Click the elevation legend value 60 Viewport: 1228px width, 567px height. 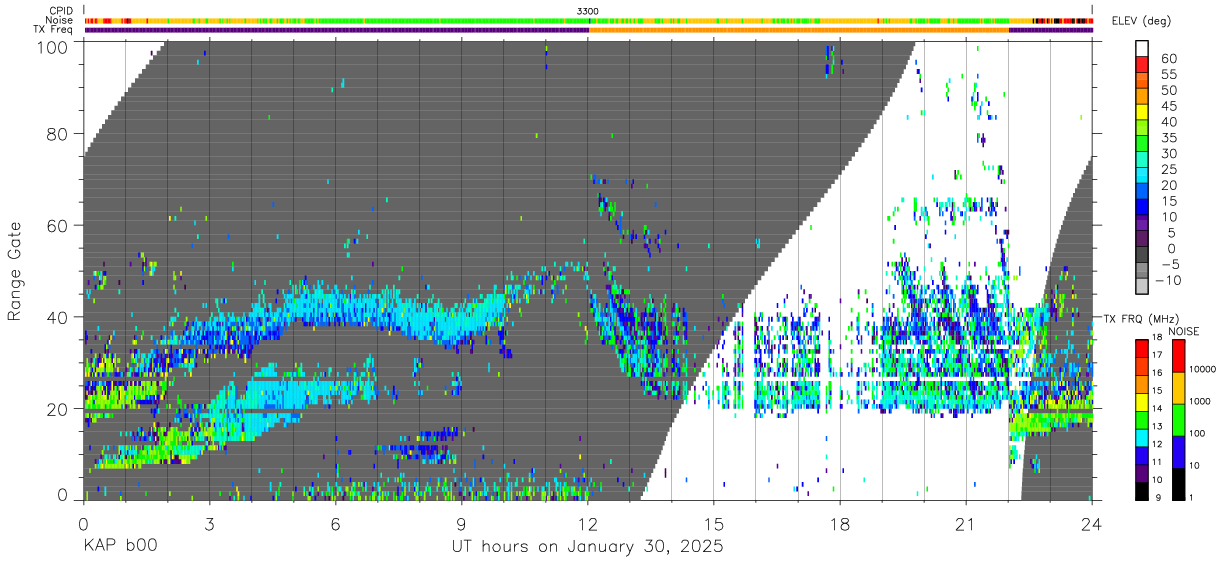pyautogui.click(x=1167, y=58)
